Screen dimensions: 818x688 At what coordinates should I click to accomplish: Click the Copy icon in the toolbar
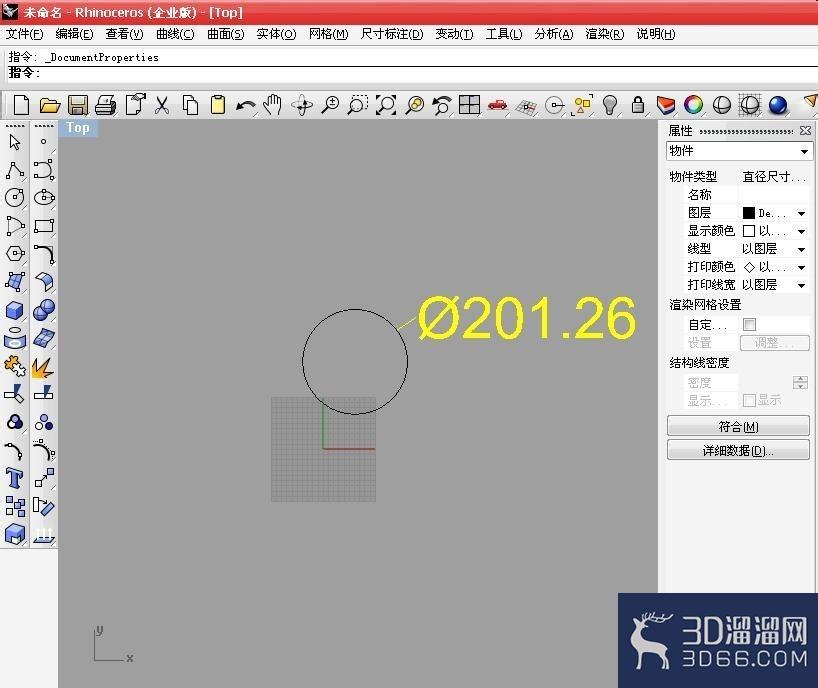pyautogui.click(x=190, y=105)
